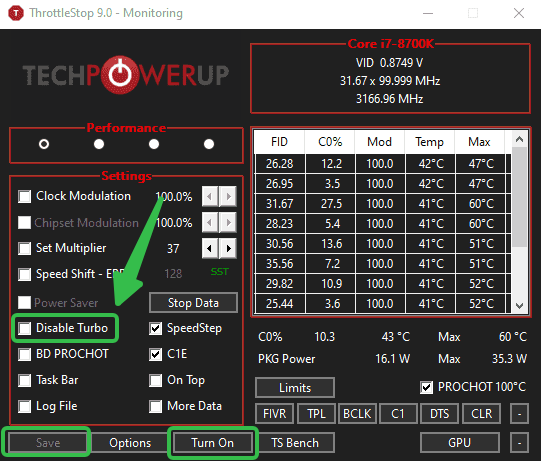Screen dimensions: 541x461
Task: Select the third Performance profile radio button
Action: pos(154,144)
